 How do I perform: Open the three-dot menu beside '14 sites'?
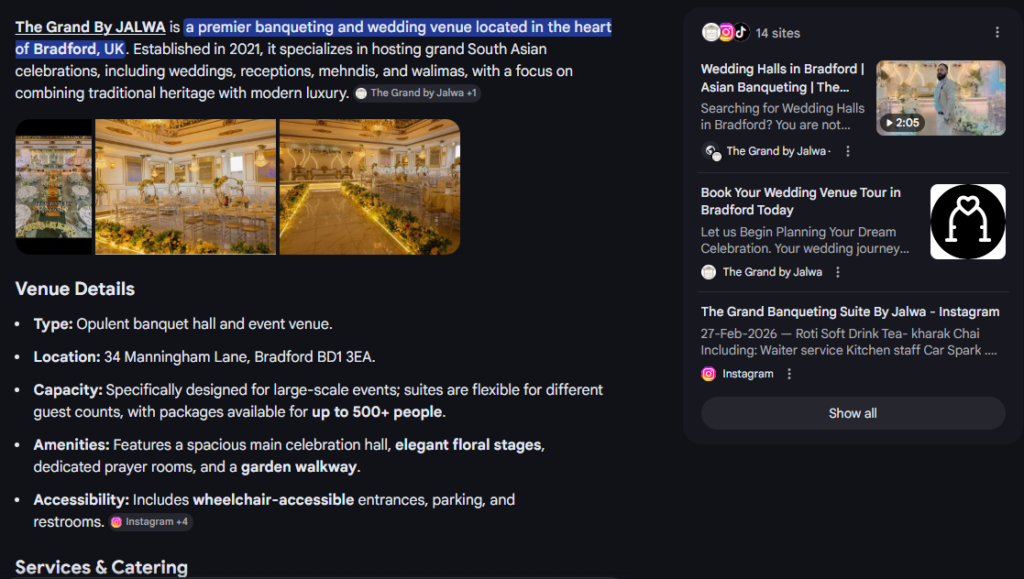996,33
